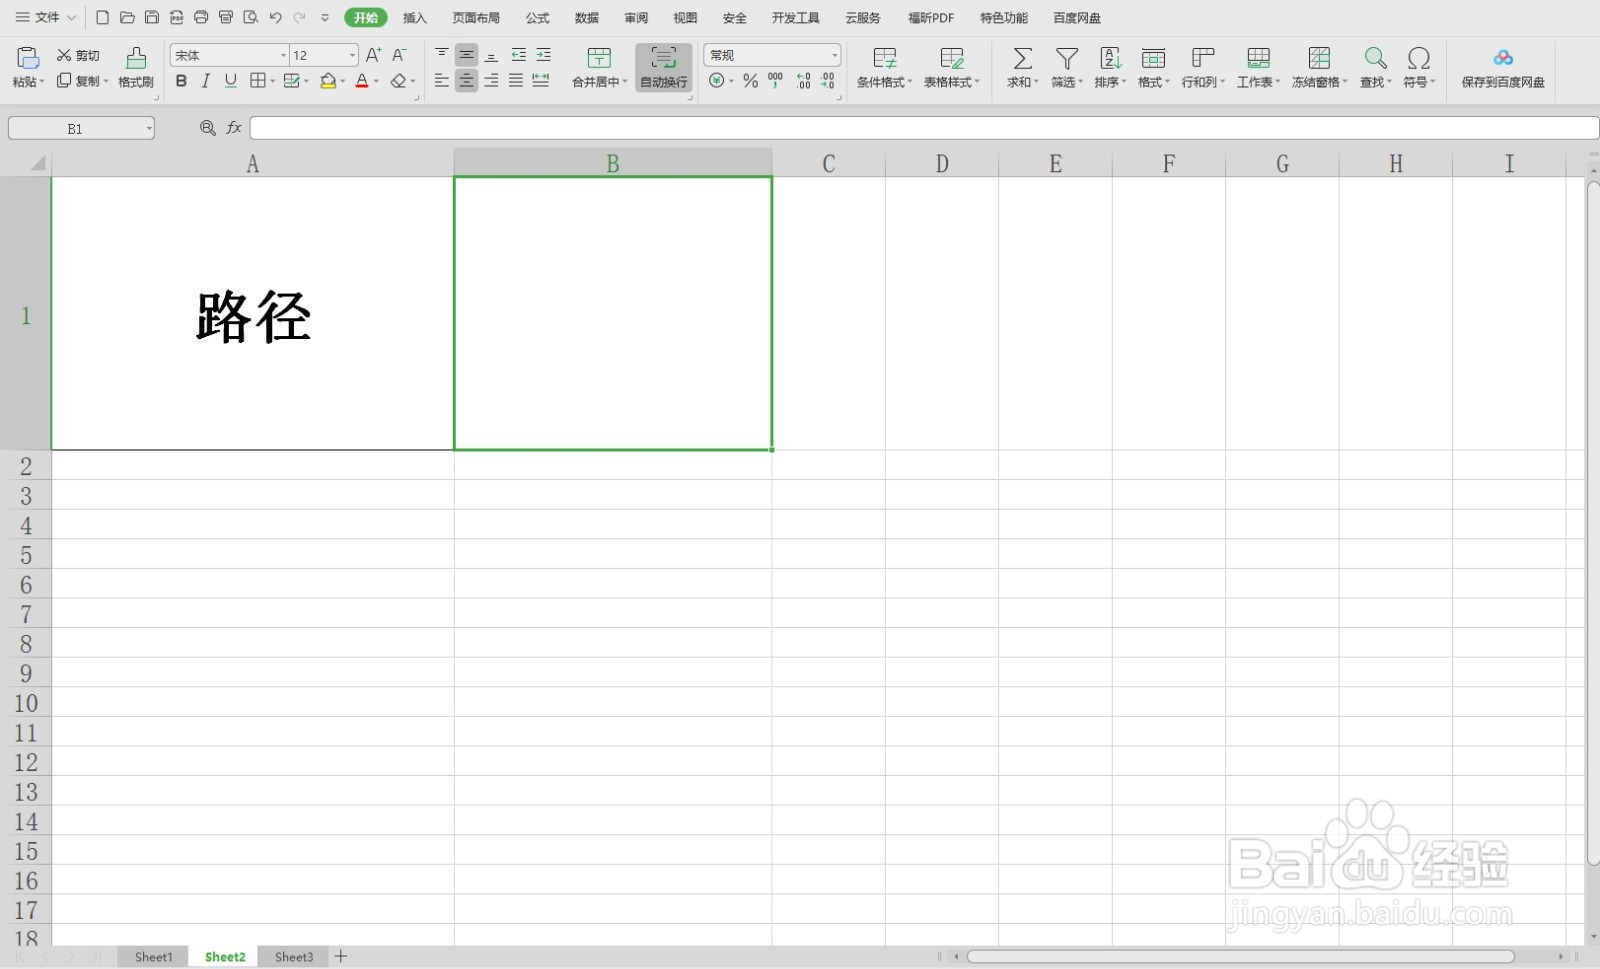1600x969 pixels.
Task: Expand 表格样式 table style menu
Action: [951, 82]
